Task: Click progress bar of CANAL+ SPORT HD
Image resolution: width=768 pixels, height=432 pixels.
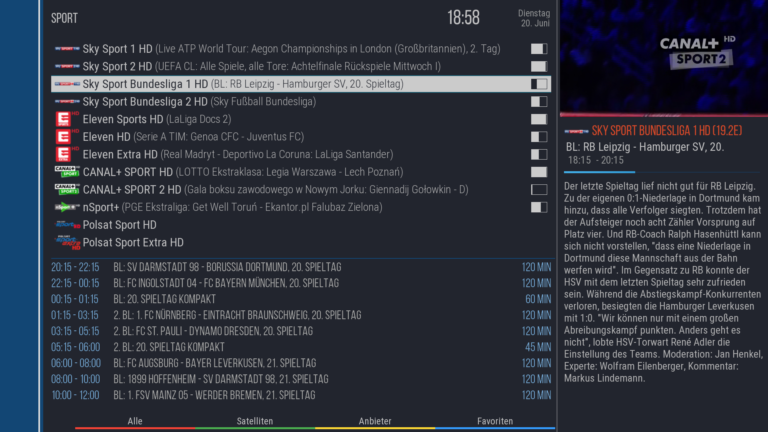Action: [x=539, y=172]
